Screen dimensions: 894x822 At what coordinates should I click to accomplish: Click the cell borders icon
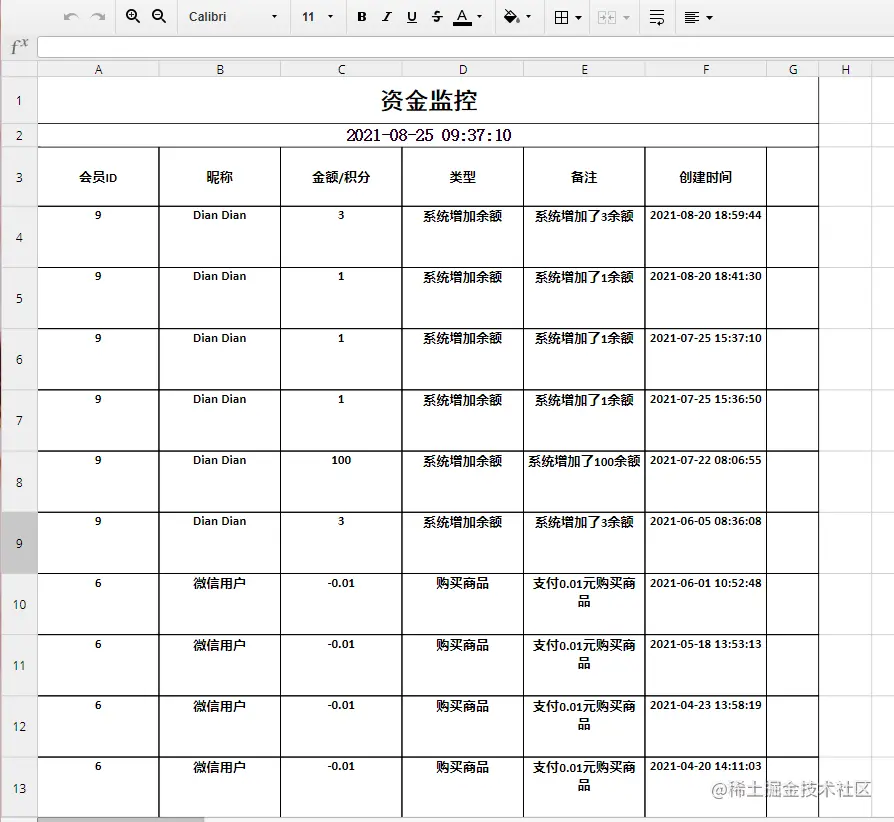coord(562,18)
